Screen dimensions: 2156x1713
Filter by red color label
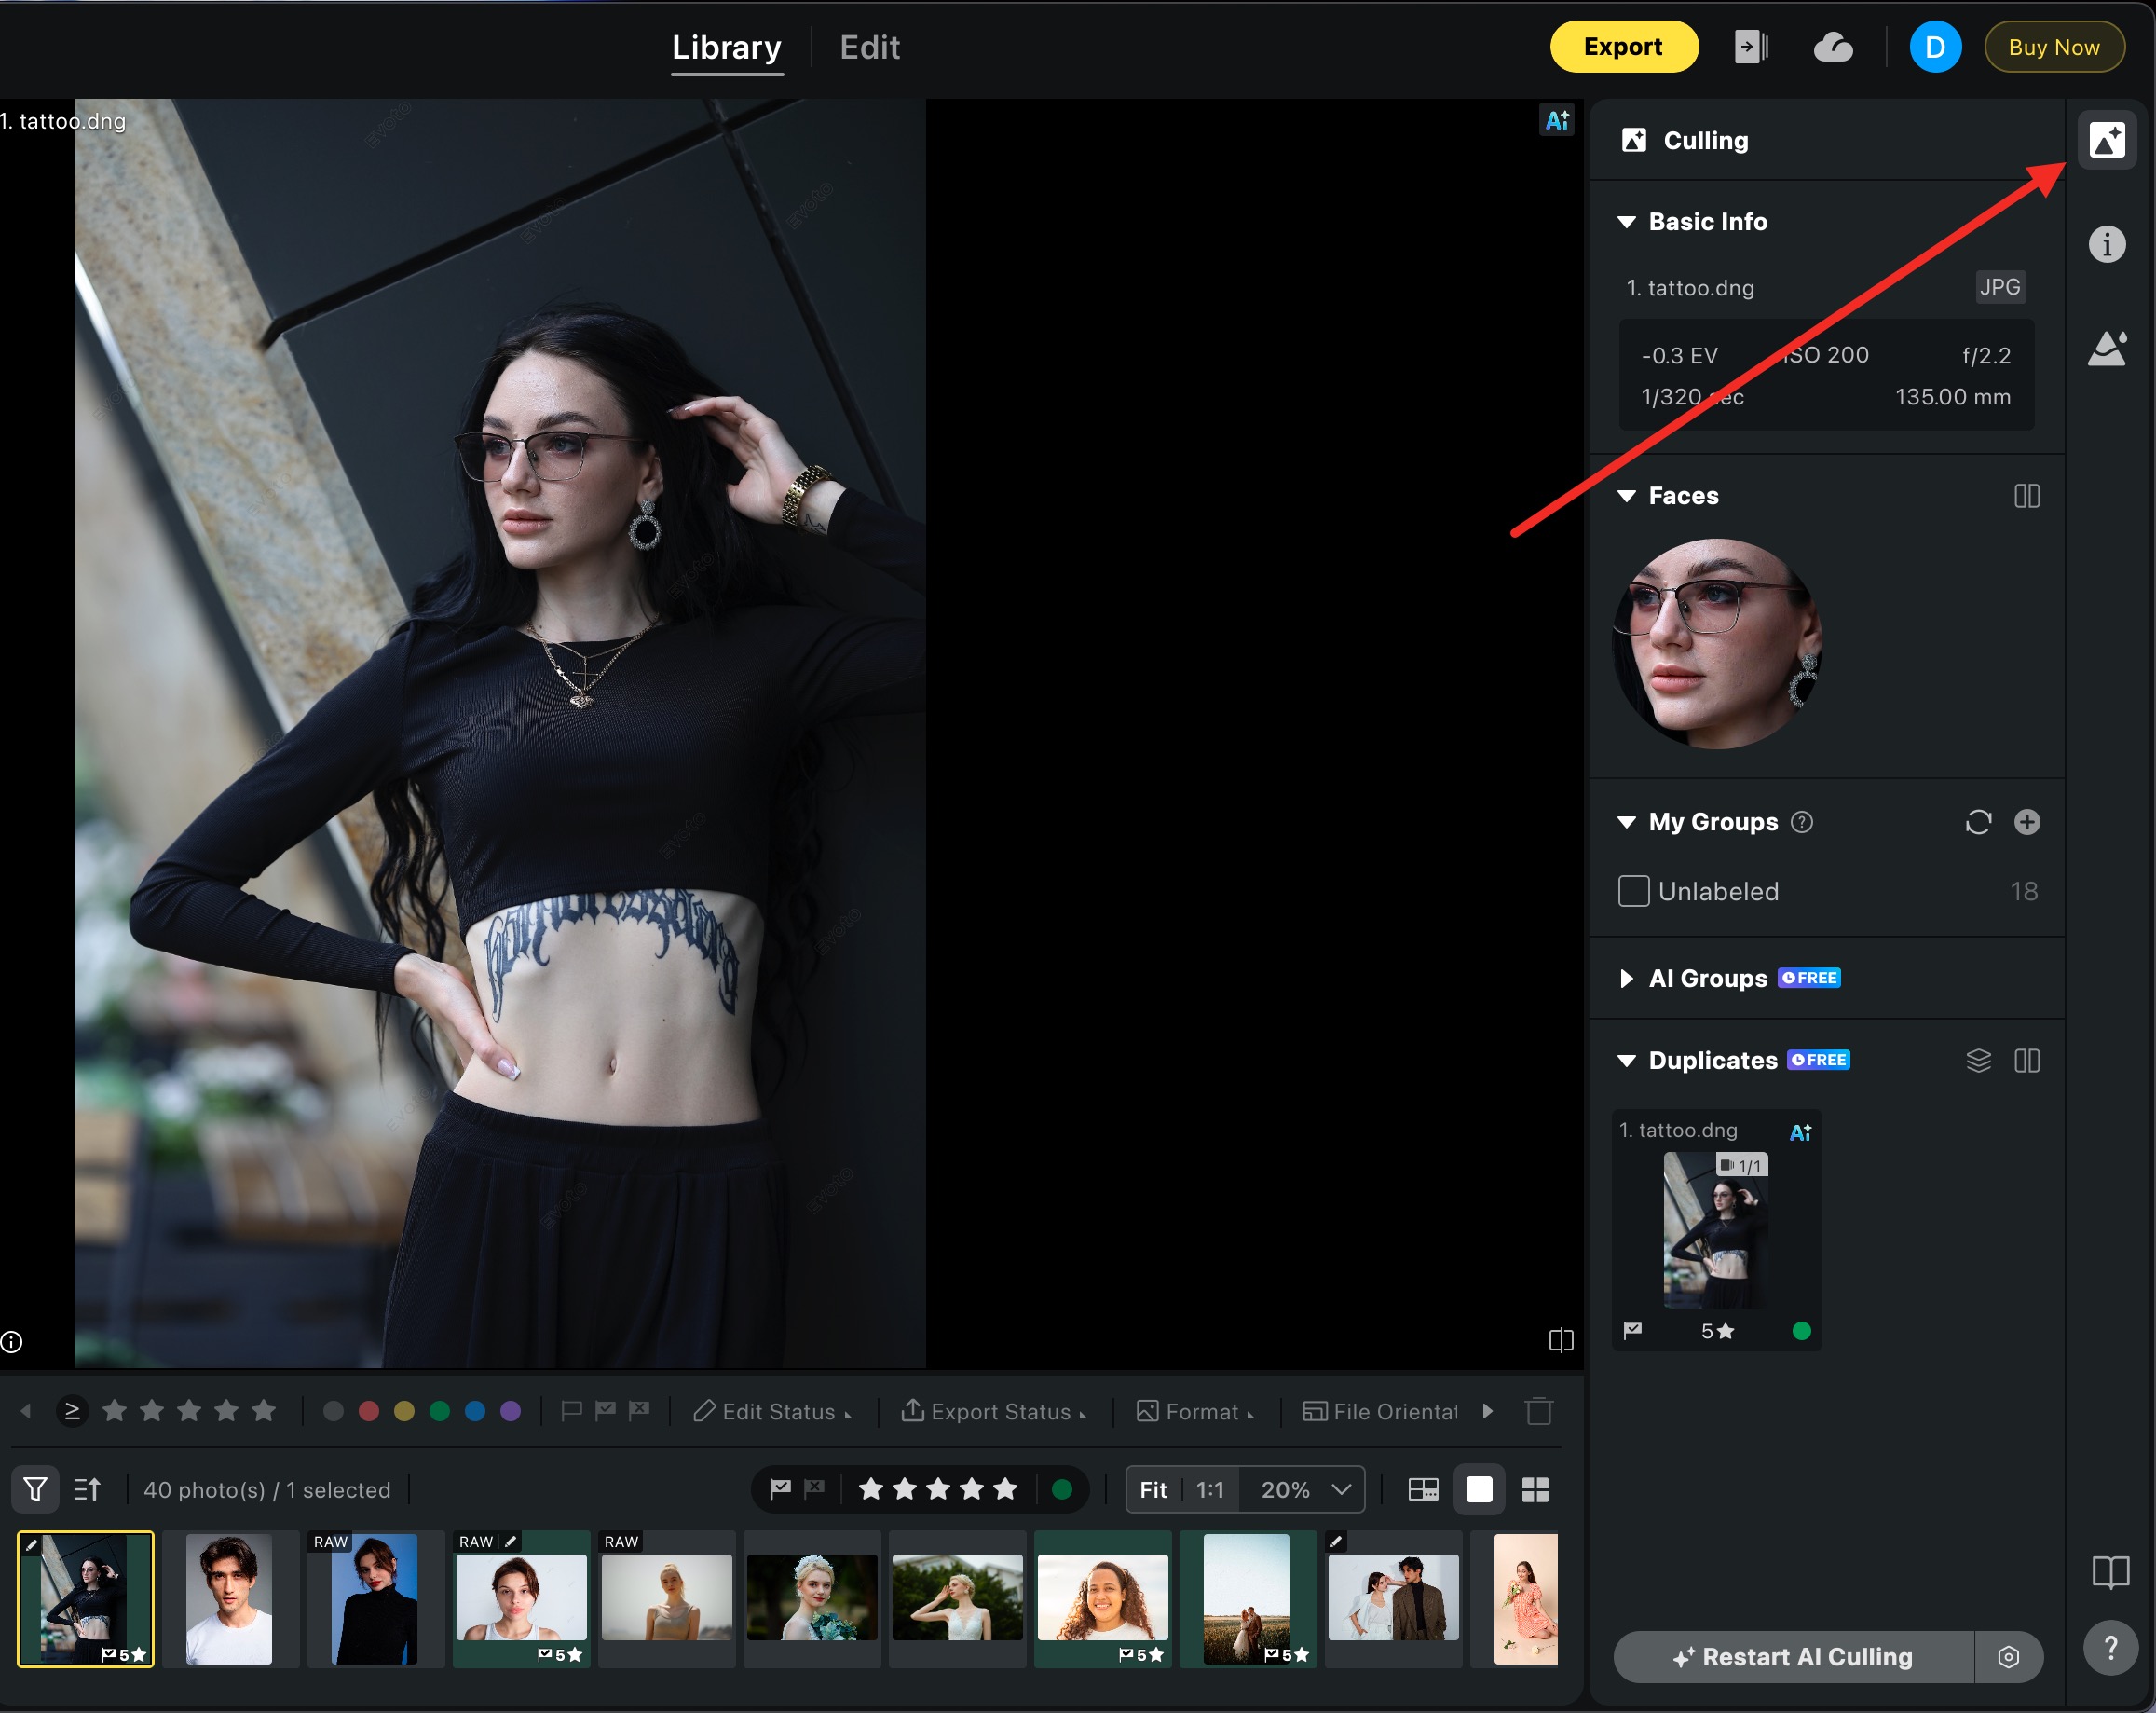pos(368,1411)
